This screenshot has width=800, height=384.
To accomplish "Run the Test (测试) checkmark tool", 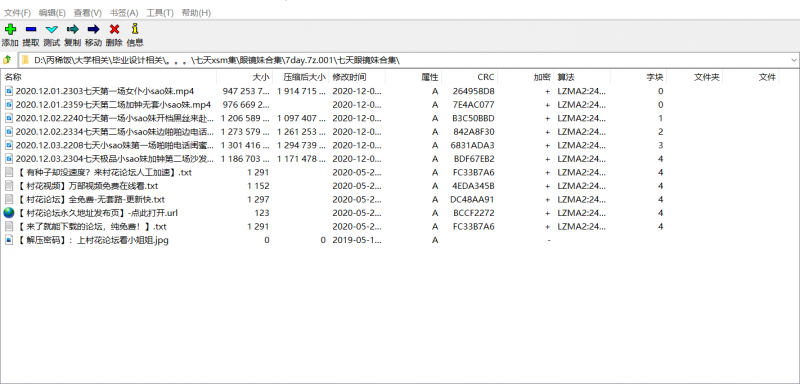I will [x=52, y=30].
